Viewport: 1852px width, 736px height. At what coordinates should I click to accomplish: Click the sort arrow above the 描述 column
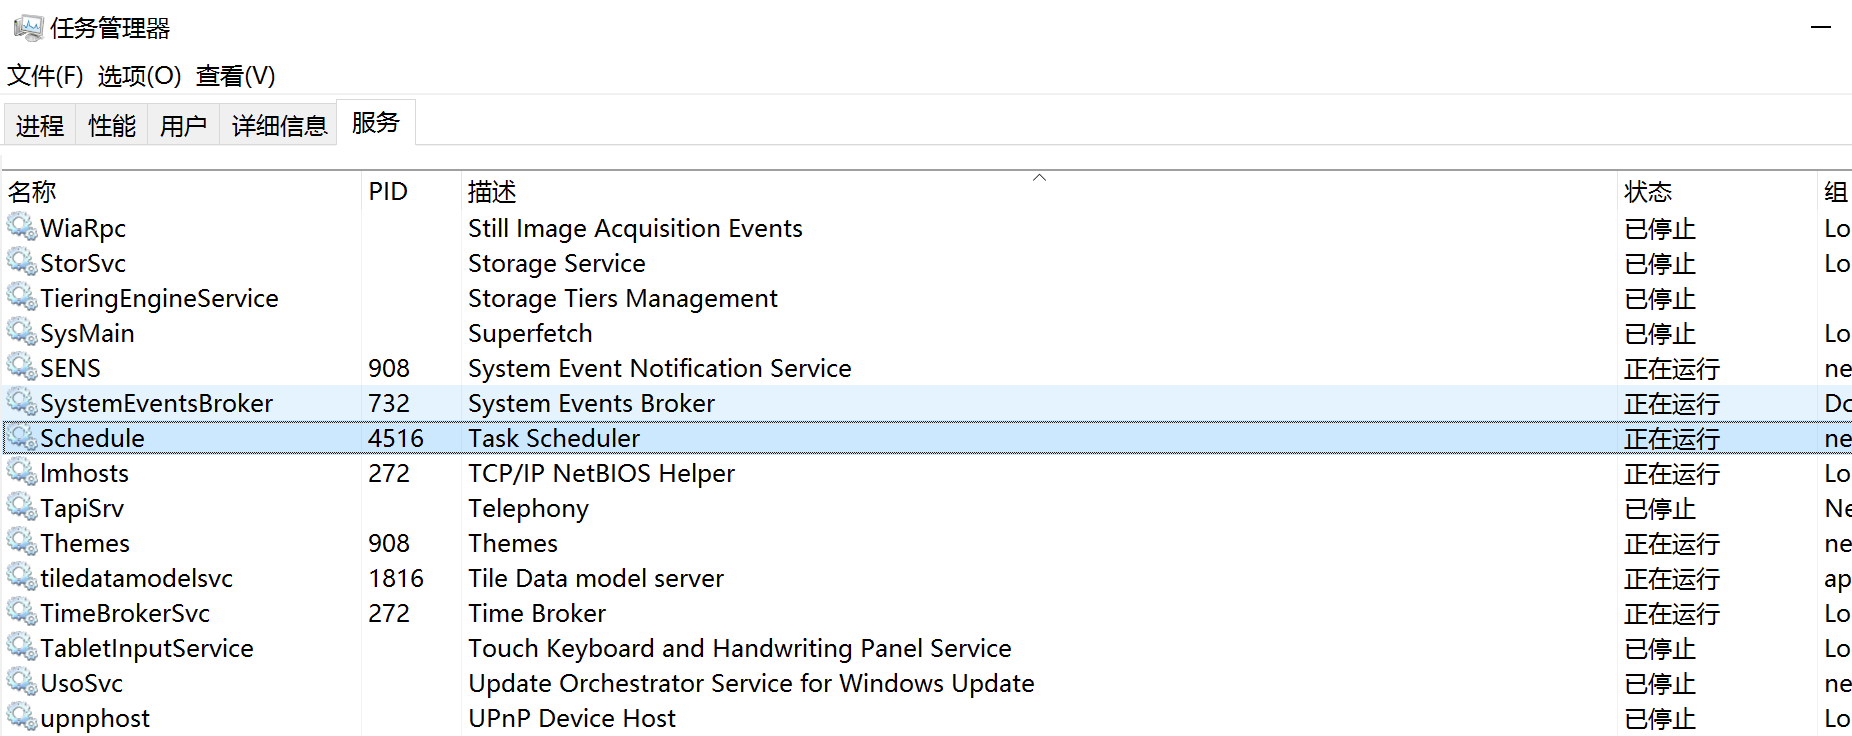(1039, 177)
